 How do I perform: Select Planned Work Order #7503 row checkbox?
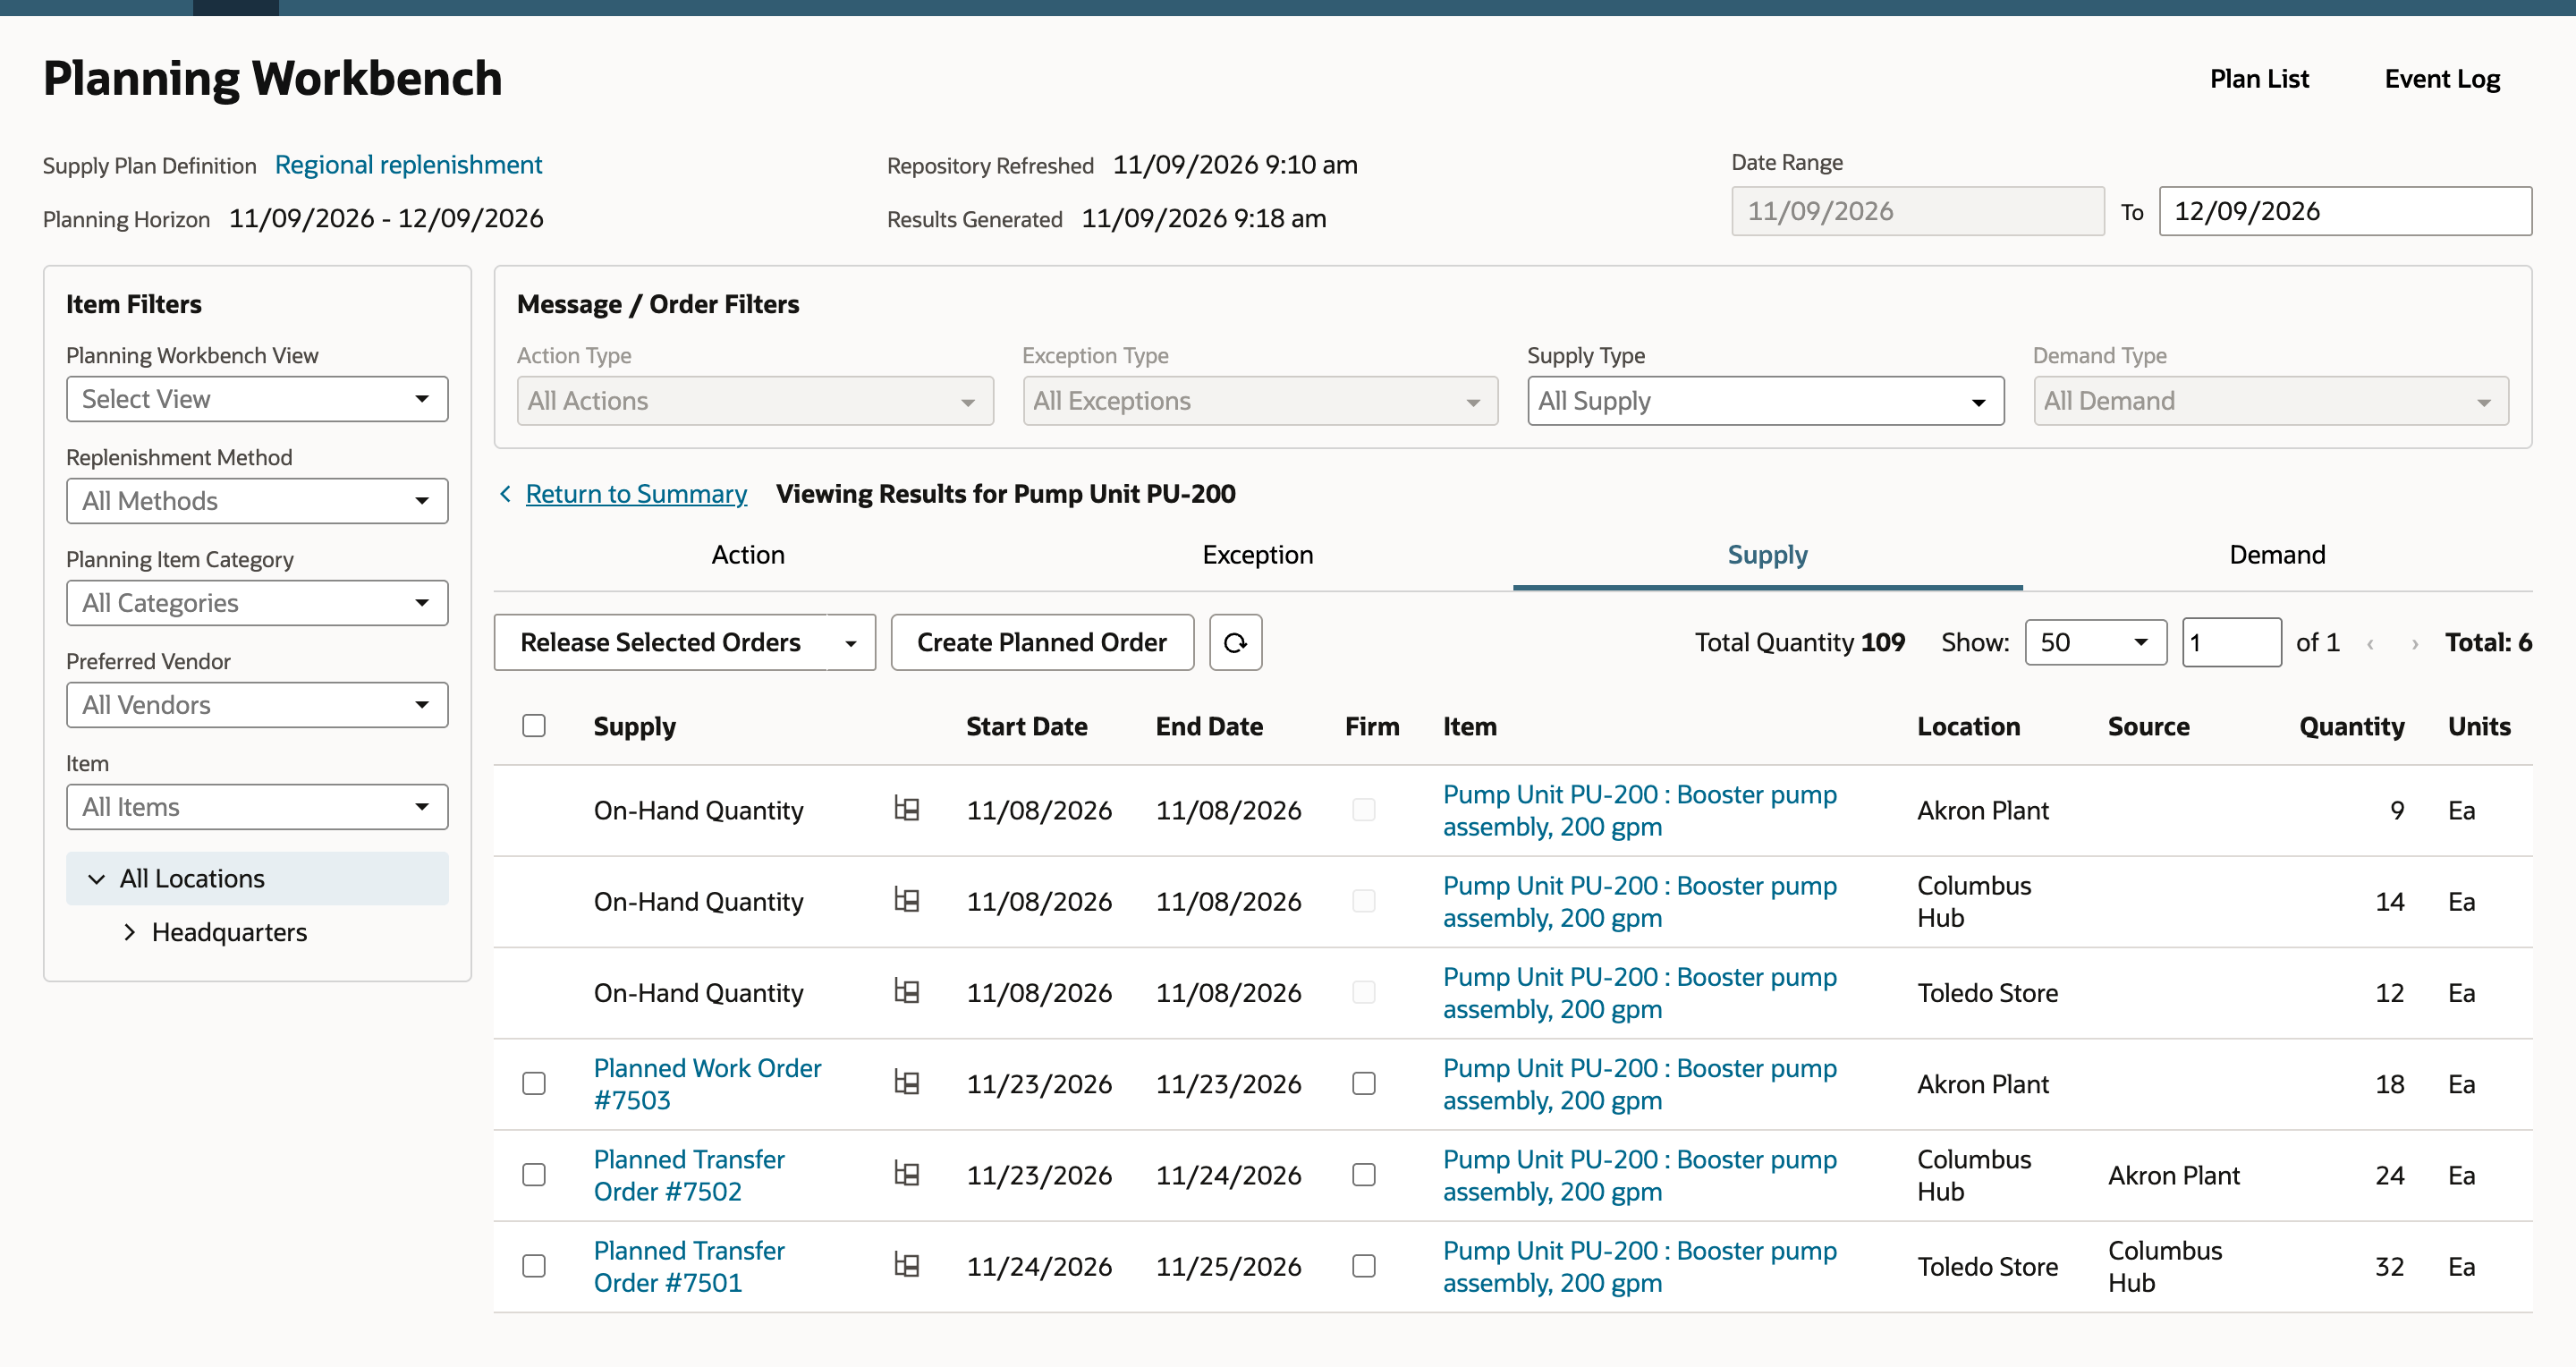pos(534,1084)
